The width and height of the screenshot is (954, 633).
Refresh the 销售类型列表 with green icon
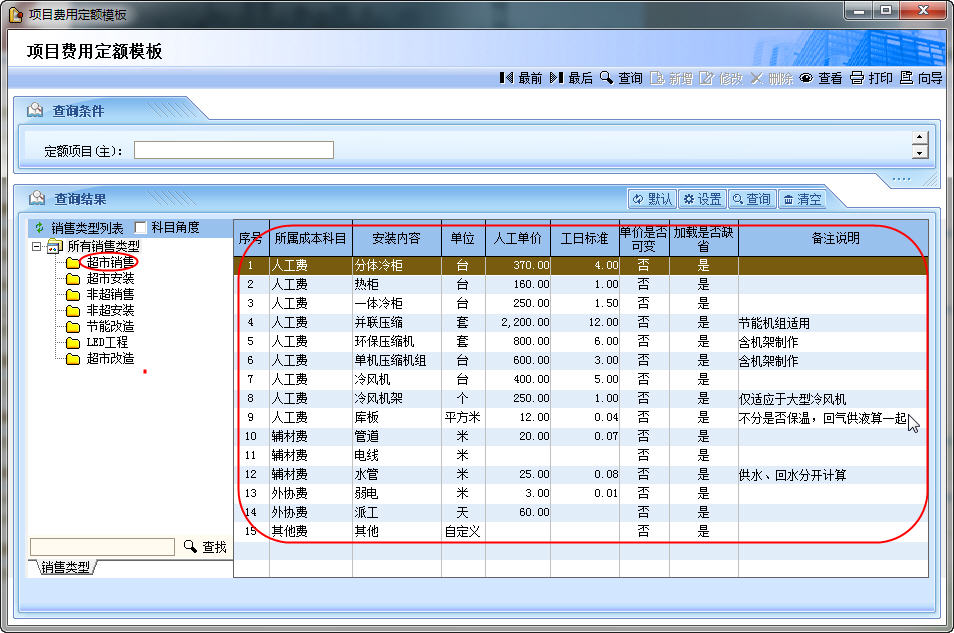click(40, 228)
